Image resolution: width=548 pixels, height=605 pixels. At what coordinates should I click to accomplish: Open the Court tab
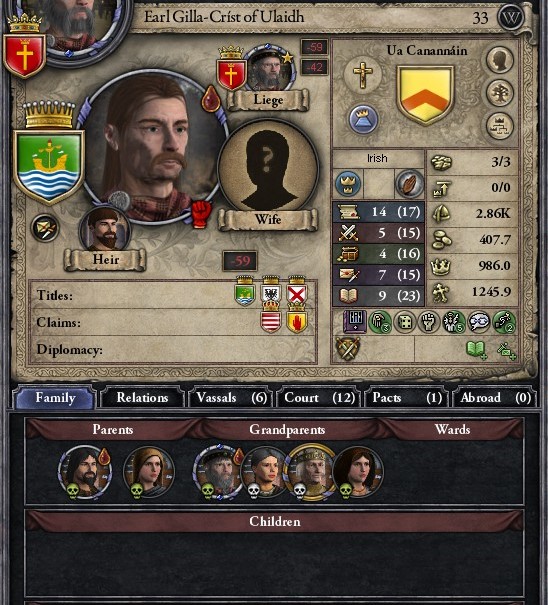320,397
